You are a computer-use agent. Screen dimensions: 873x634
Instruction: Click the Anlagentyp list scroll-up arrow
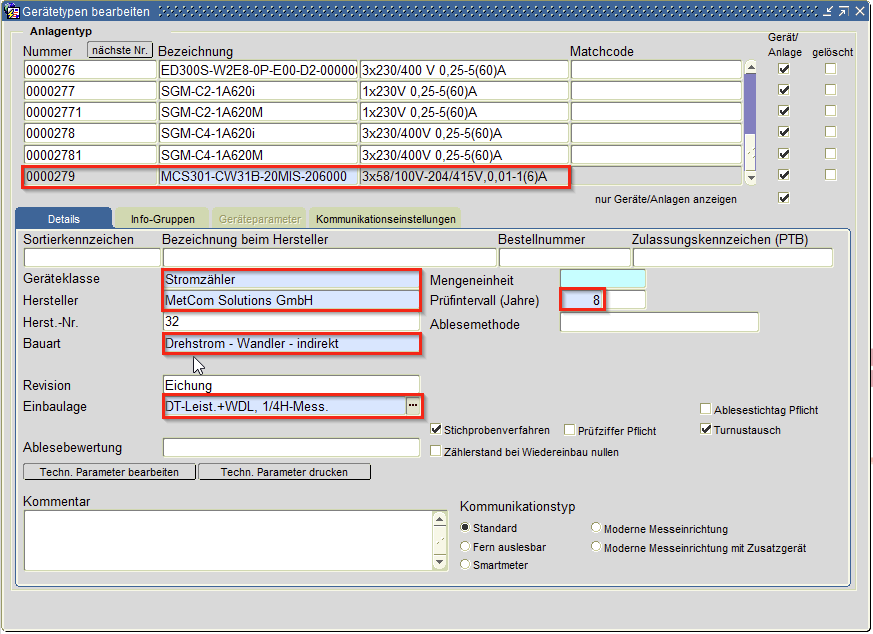point(750,68)
